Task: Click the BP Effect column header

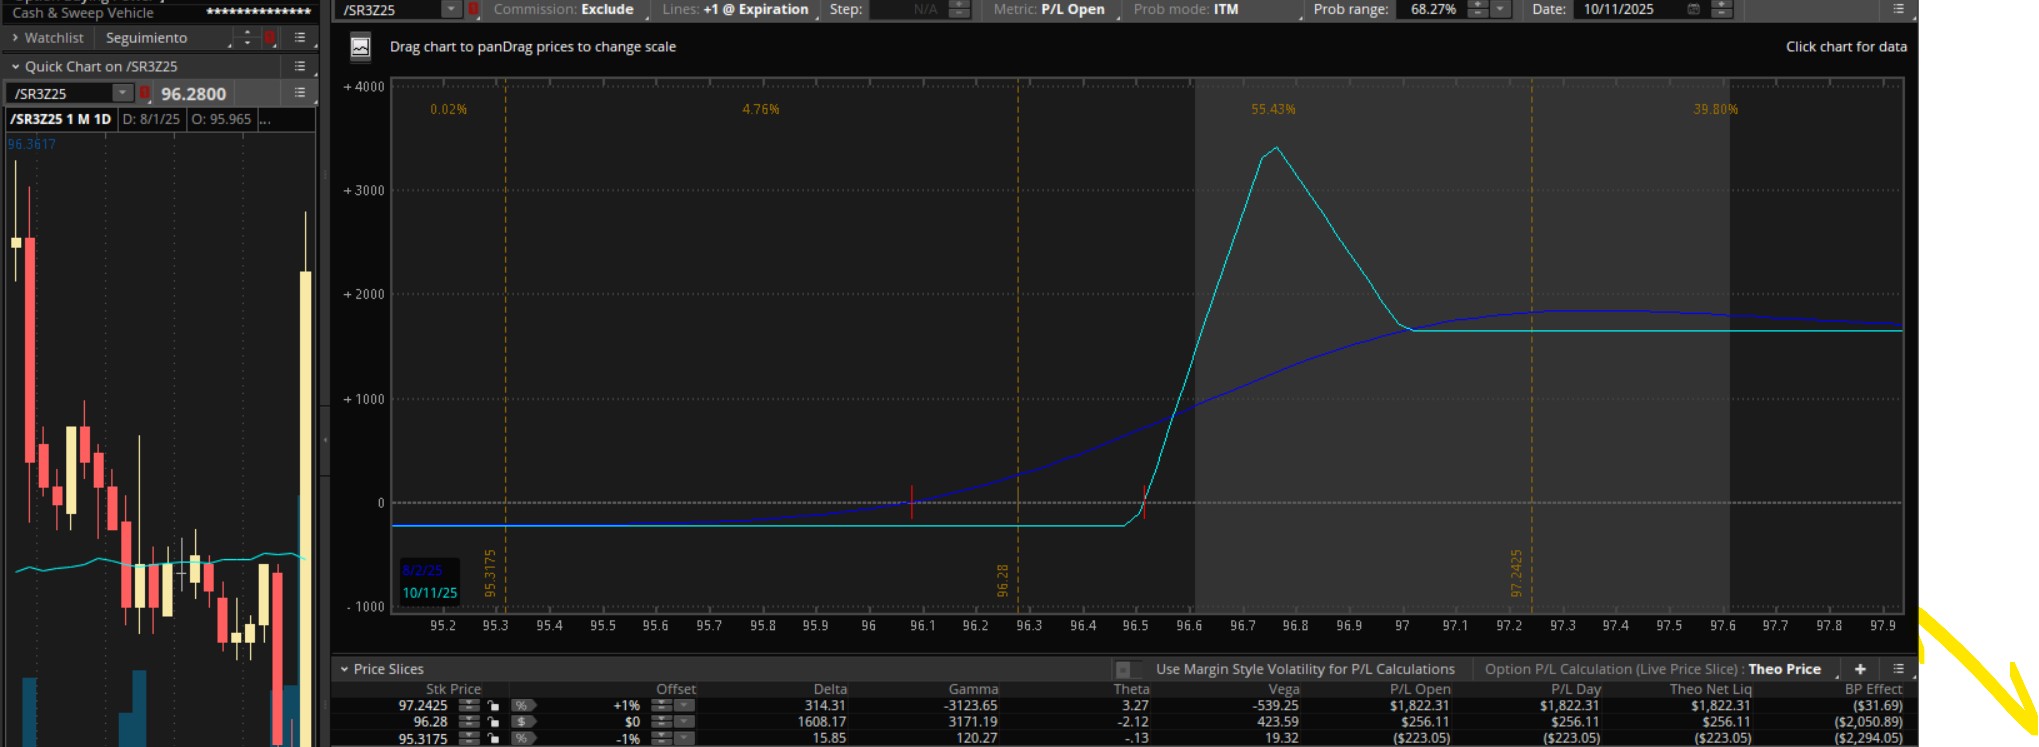Action: coord(1873,689)
